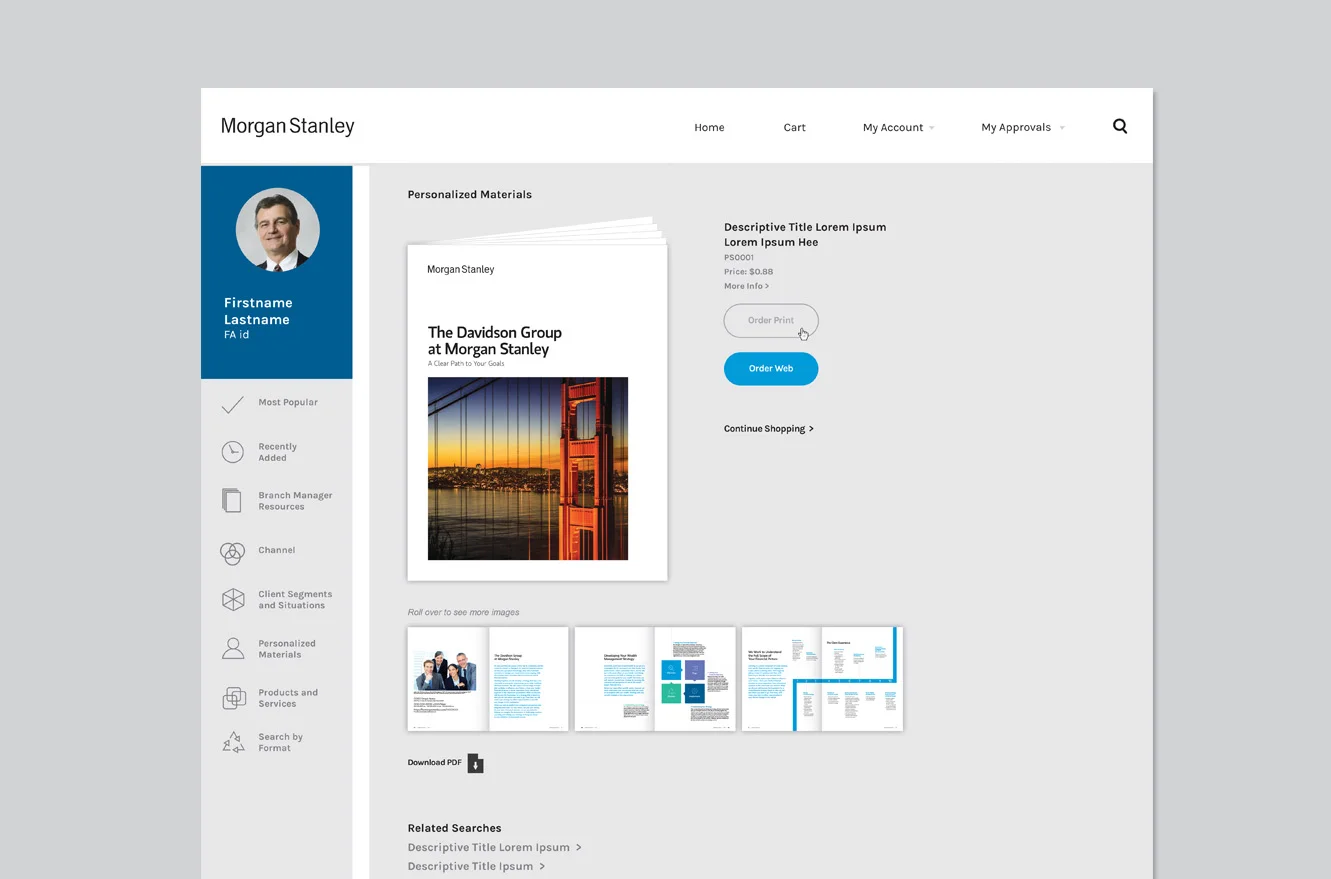Open the thumbnail spread with team photo

[x=488, y=679]
